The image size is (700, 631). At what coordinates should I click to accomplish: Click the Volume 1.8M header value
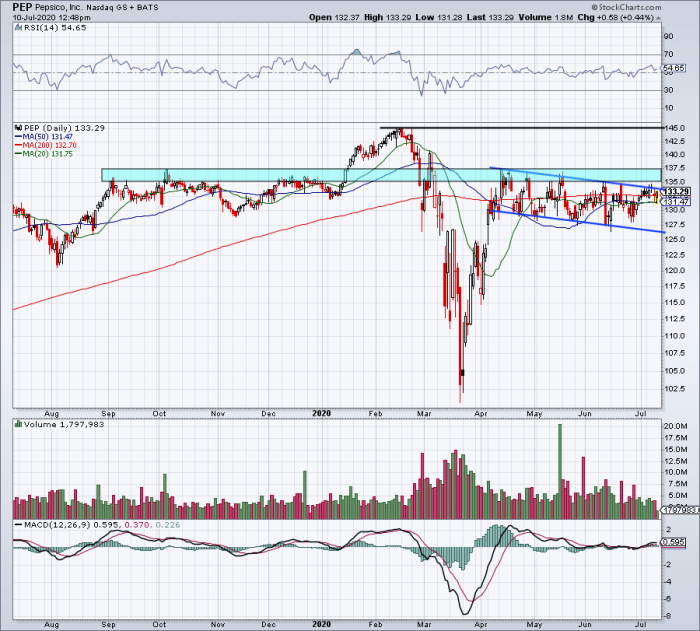[x=546, y=17]
